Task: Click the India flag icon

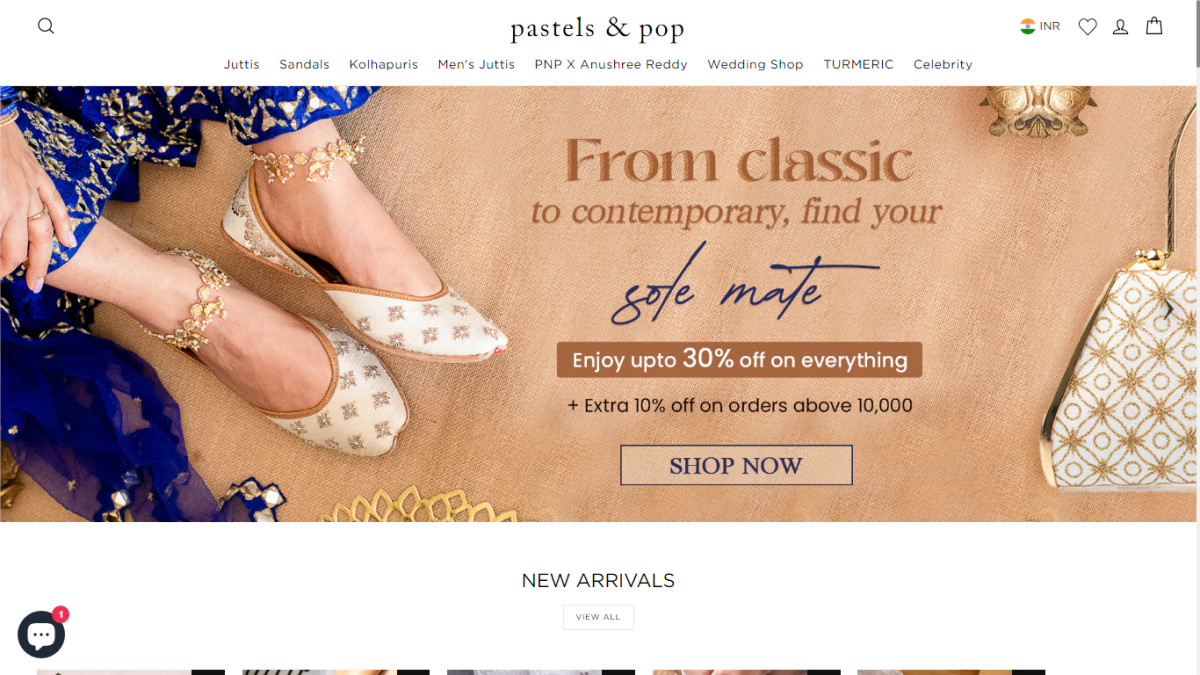Action: [x=1027, y=26]
